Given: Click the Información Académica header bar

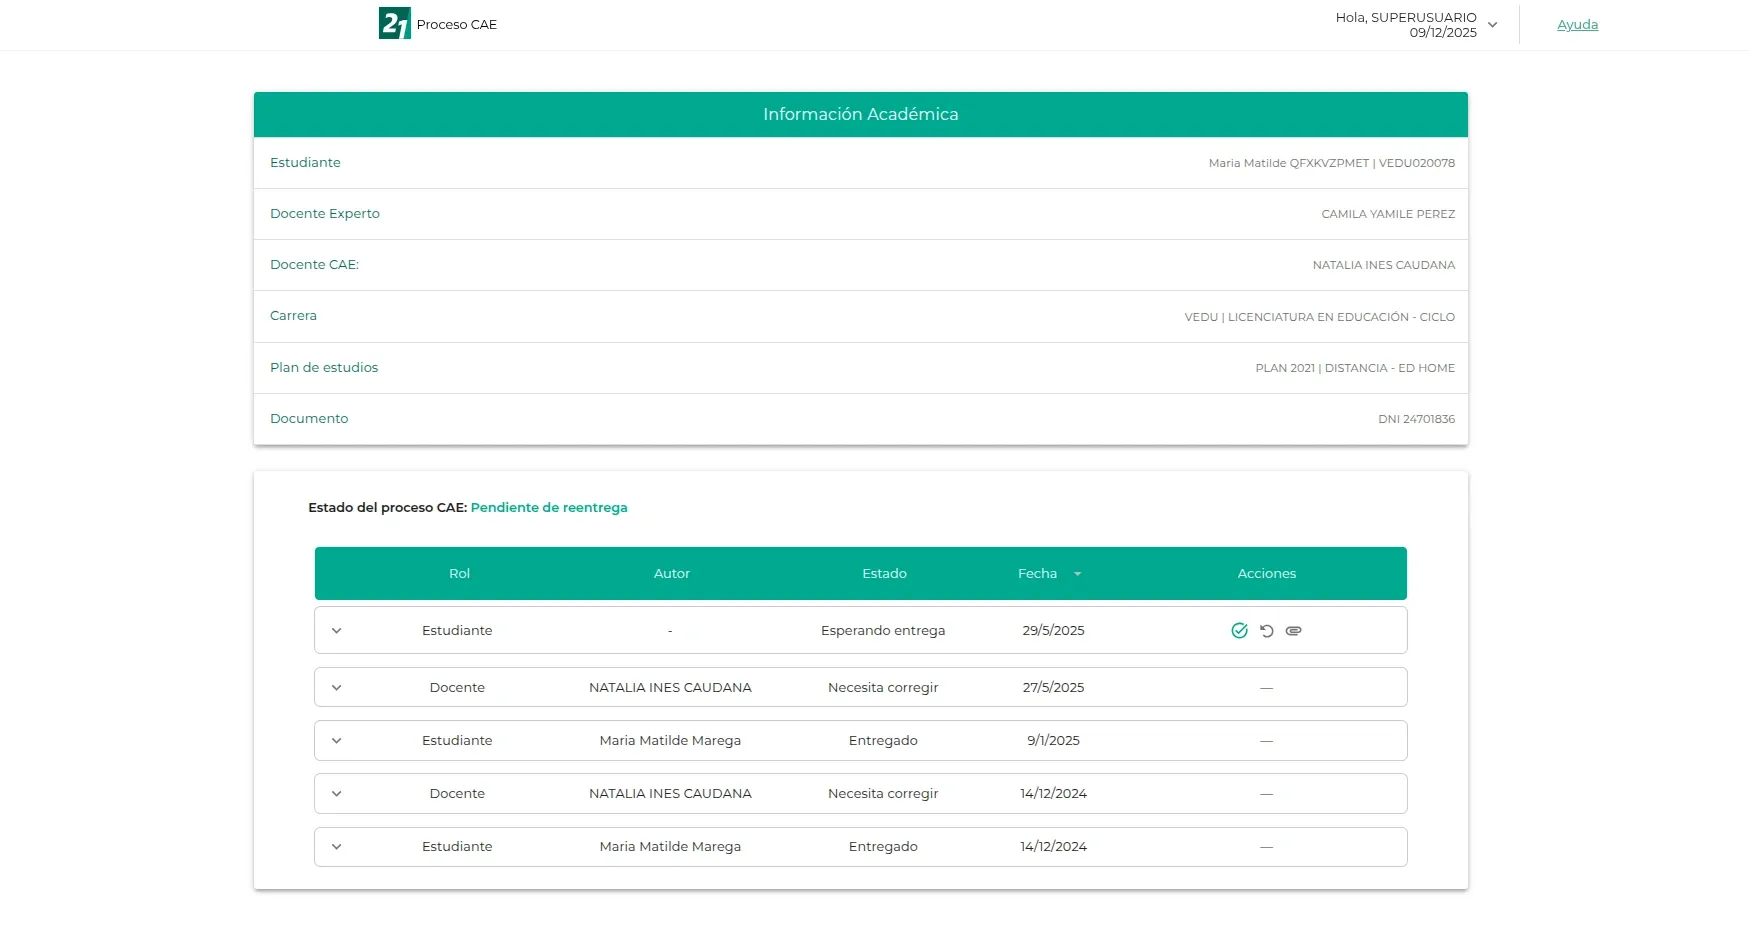Looking at the screenshot, I should tap(861, 114).
